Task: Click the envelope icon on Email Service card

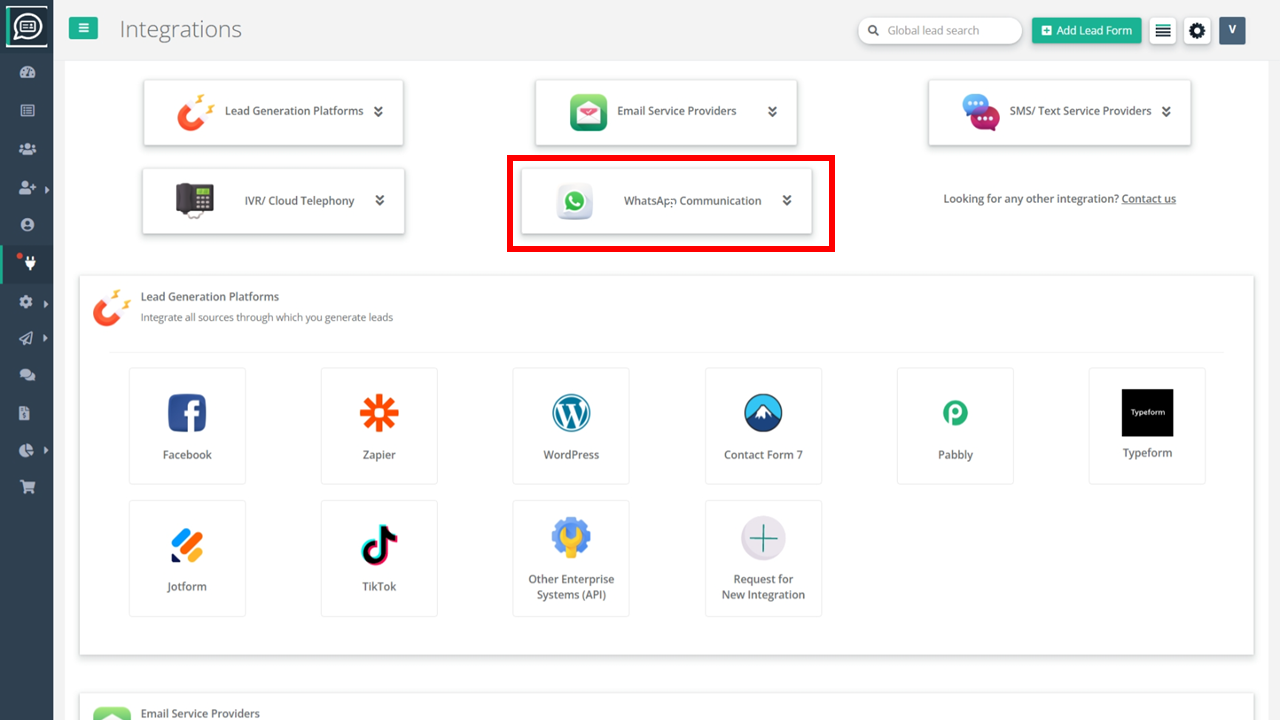Action: pyautogui.click(x=589, y=112)
